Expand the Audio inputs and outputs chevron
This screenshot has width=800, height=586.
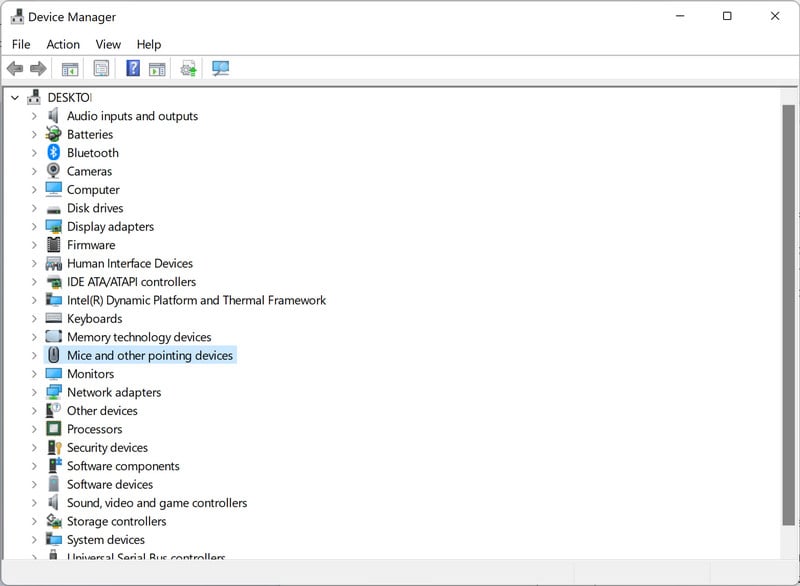(34, 116)
